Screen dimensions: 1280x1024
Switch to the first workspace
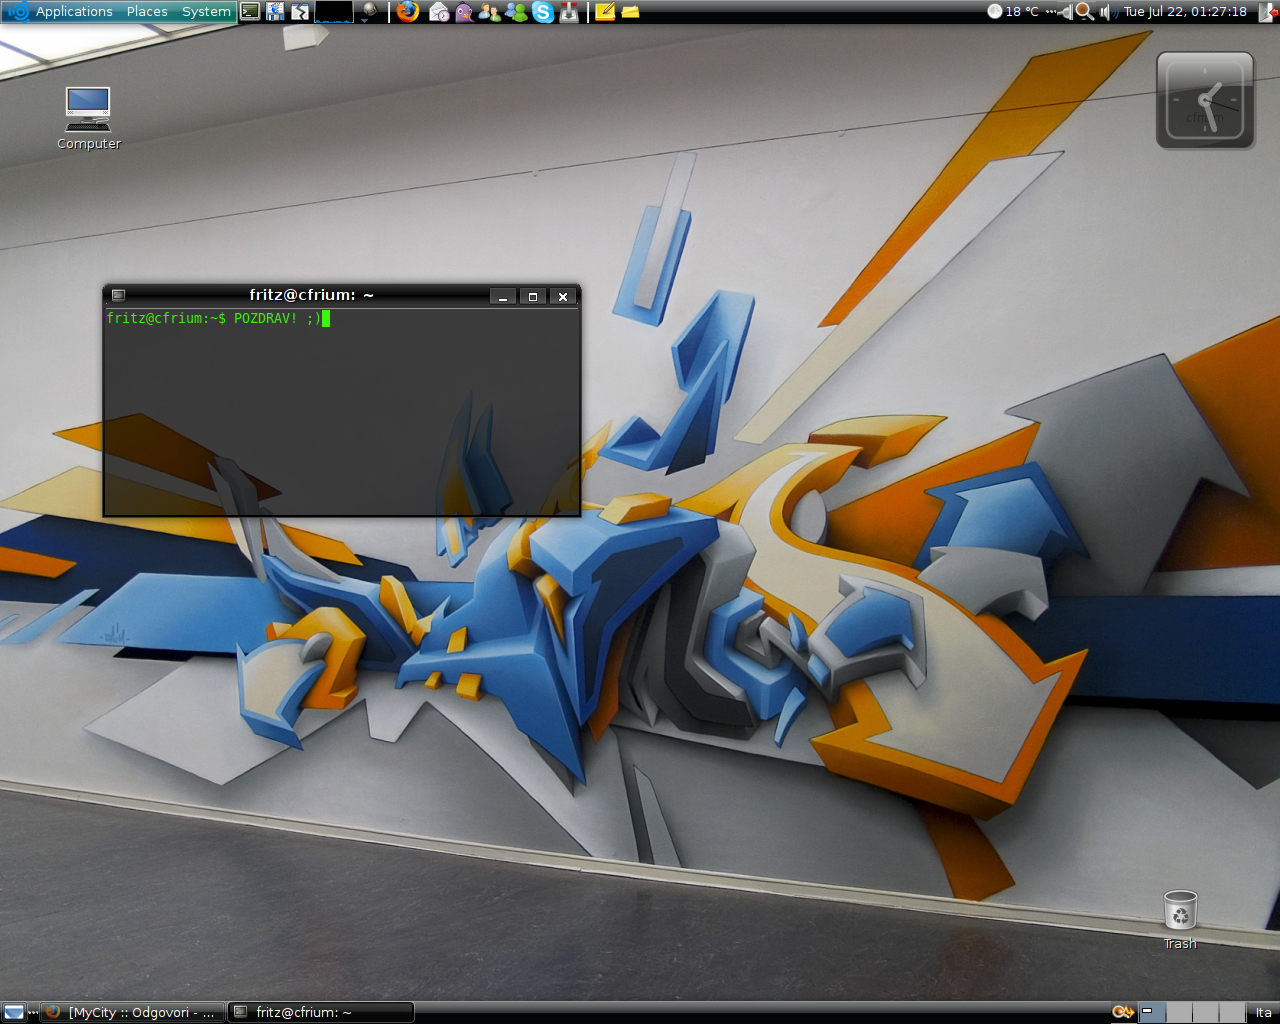(1152, 1012)
